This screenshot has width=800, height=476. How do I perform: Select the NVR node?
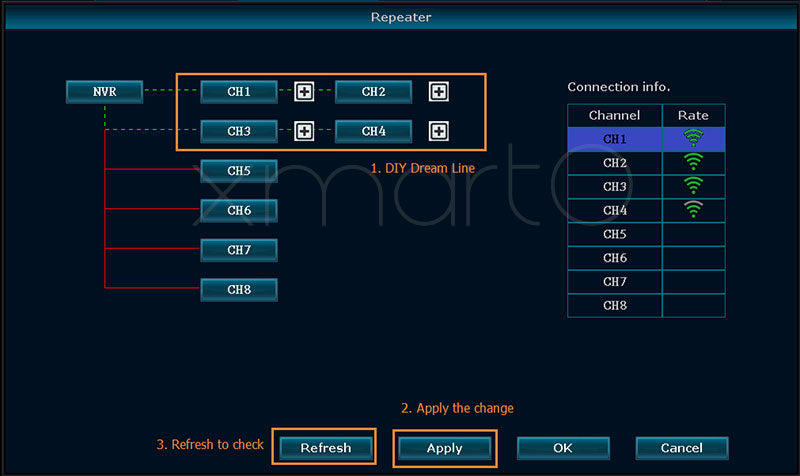point(105,92)
